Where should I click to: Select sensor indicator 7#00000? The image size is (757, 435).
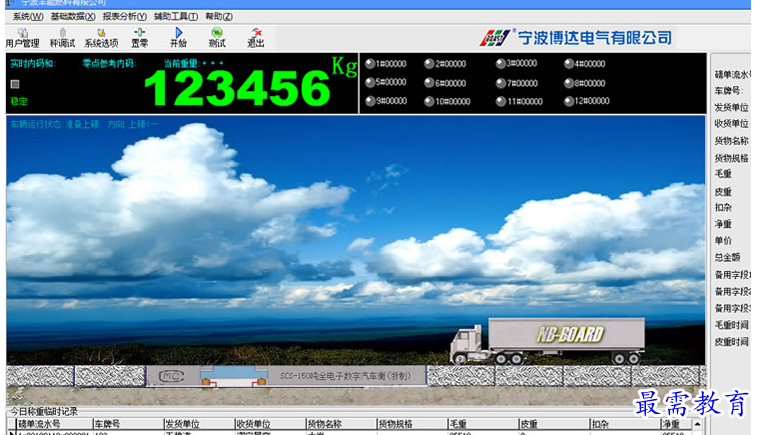click(x=517, y=83)
